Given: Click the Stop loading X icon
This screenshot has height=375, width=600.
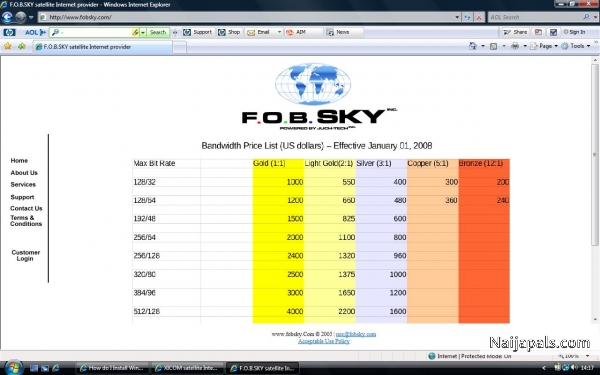Looking at the screenshot, I should click(x=479, y=17).
